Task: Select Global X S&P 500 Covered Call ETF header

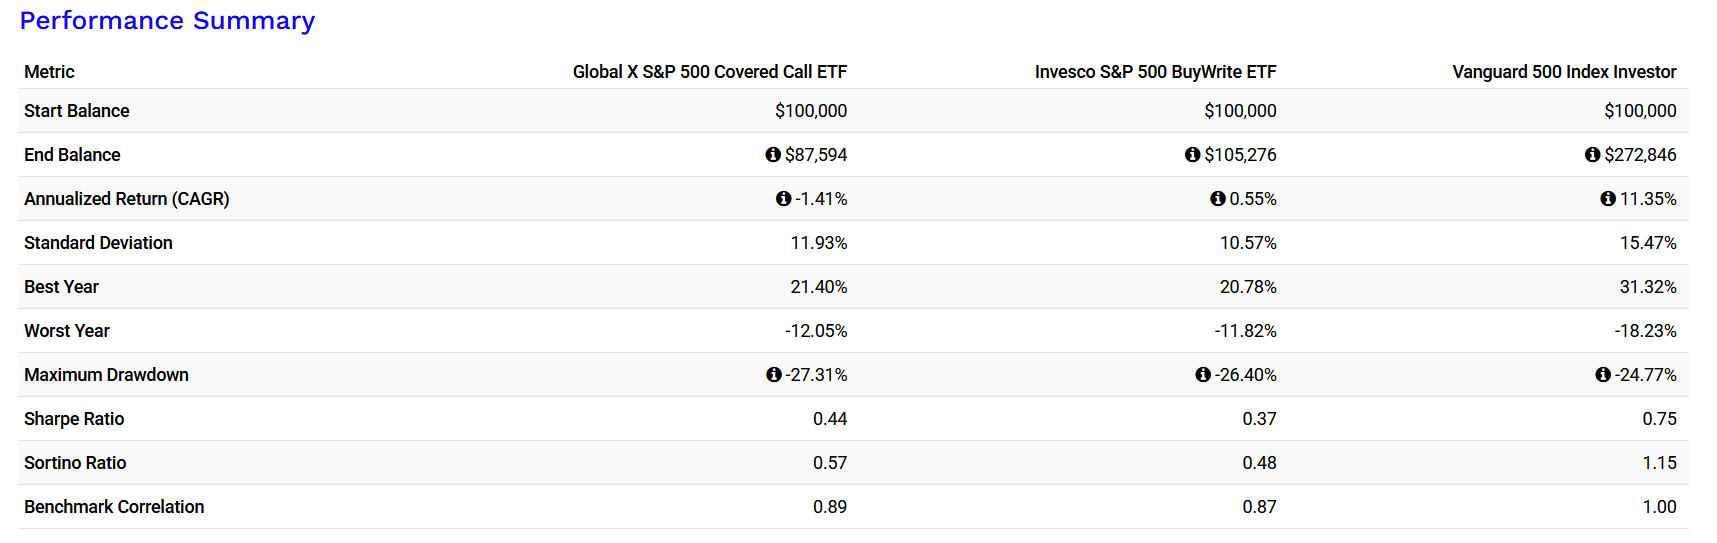Action: pos(710,72)
